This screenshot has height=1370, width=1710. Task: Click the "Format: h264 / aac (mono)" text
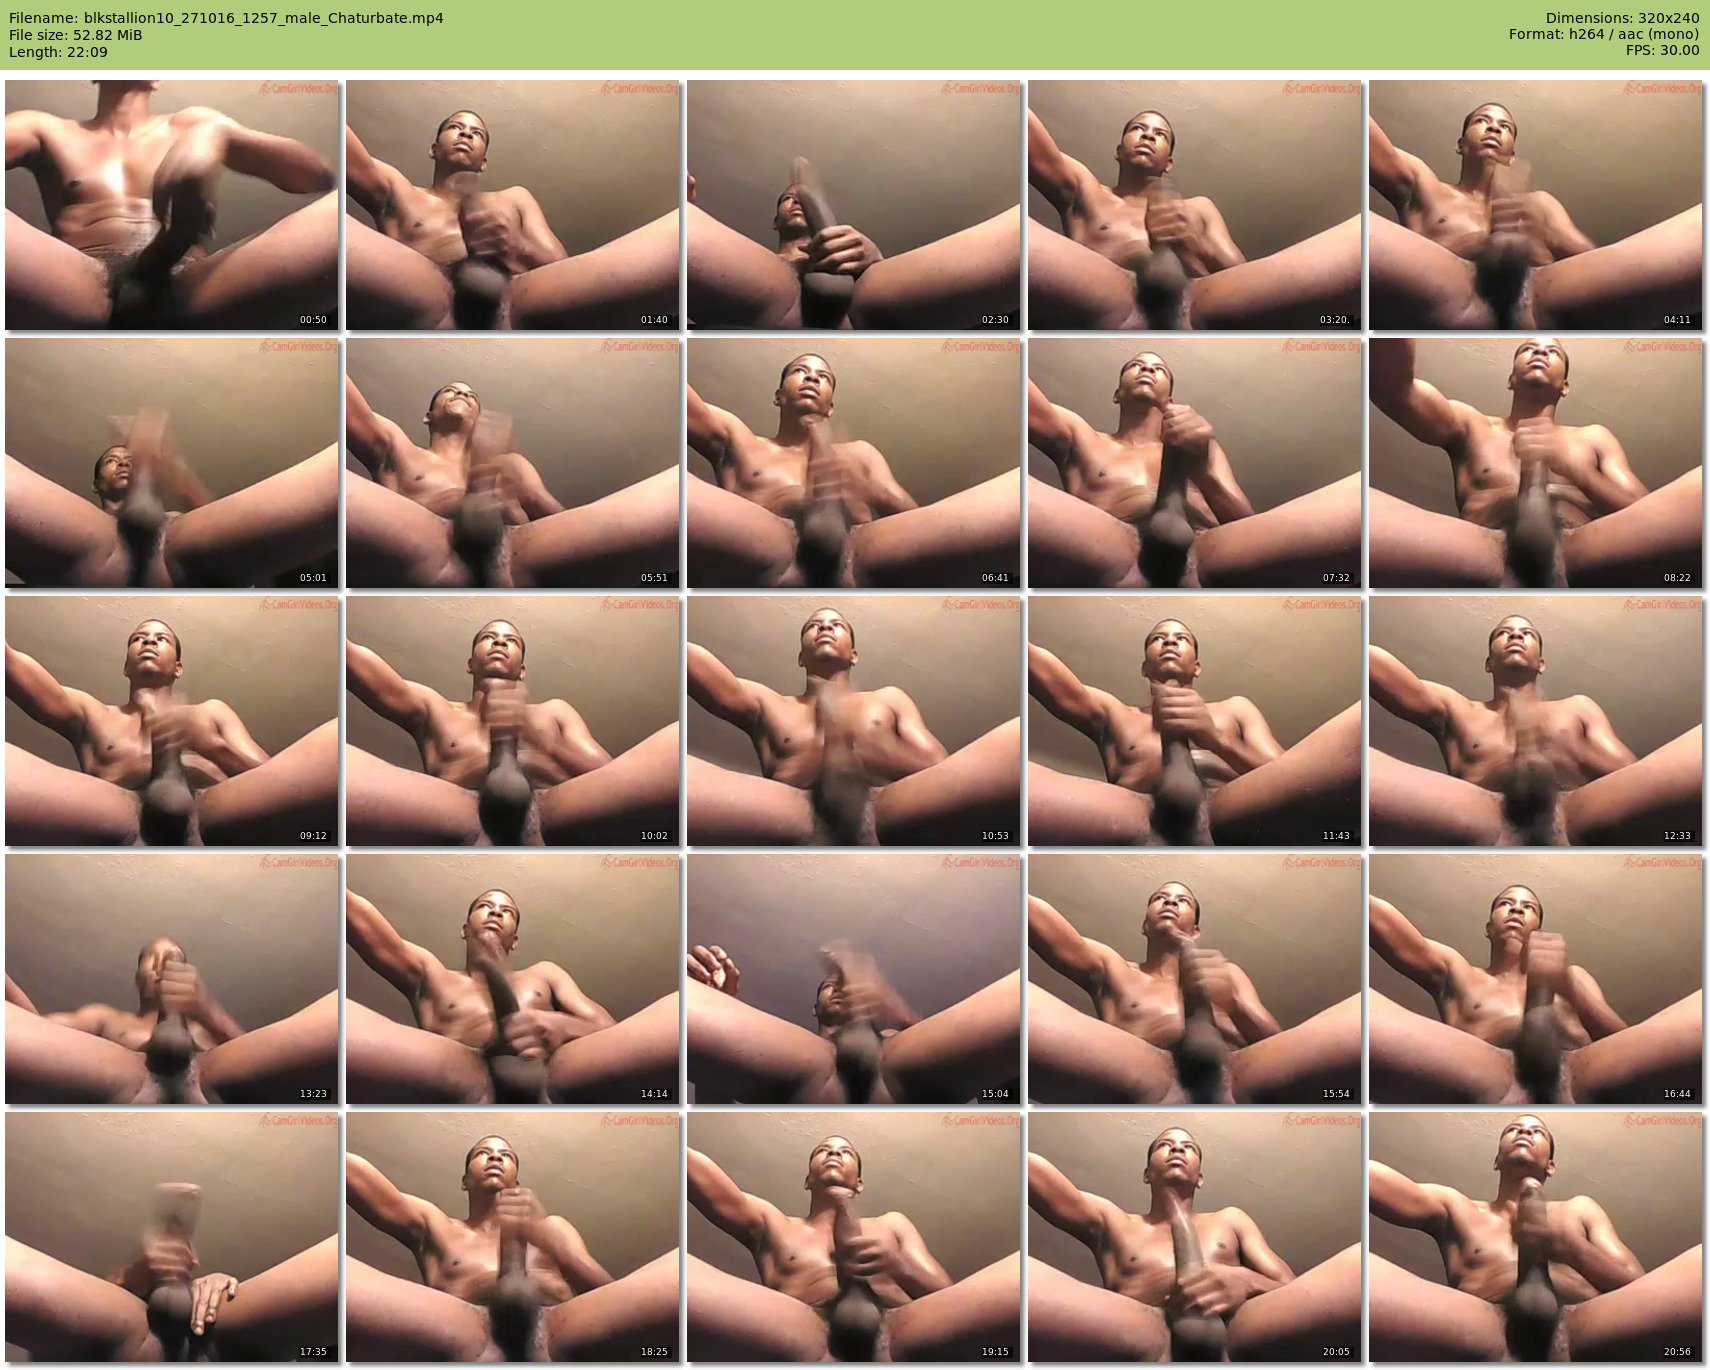pyautogui.click(x=1604, y=34)
